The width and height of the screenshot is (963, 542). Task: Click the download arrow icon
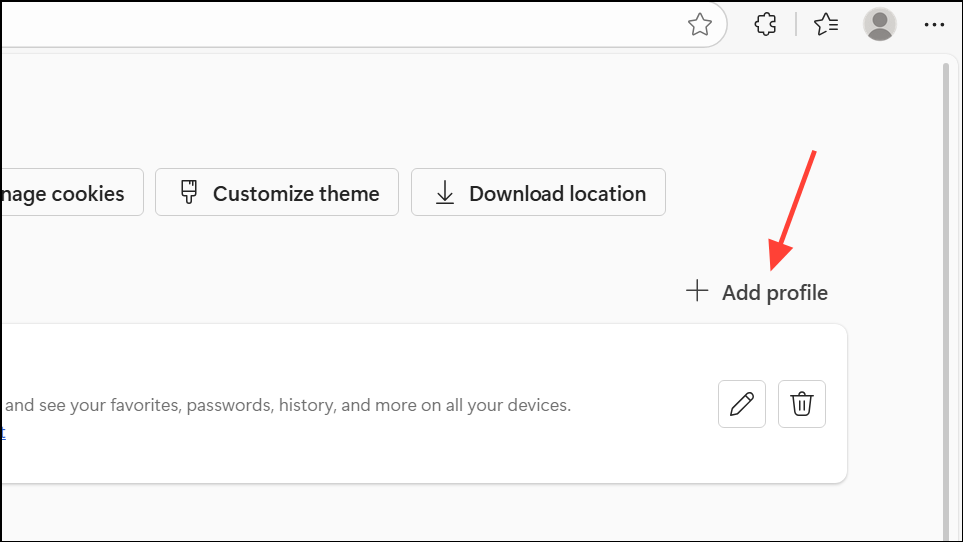(445, 193)
